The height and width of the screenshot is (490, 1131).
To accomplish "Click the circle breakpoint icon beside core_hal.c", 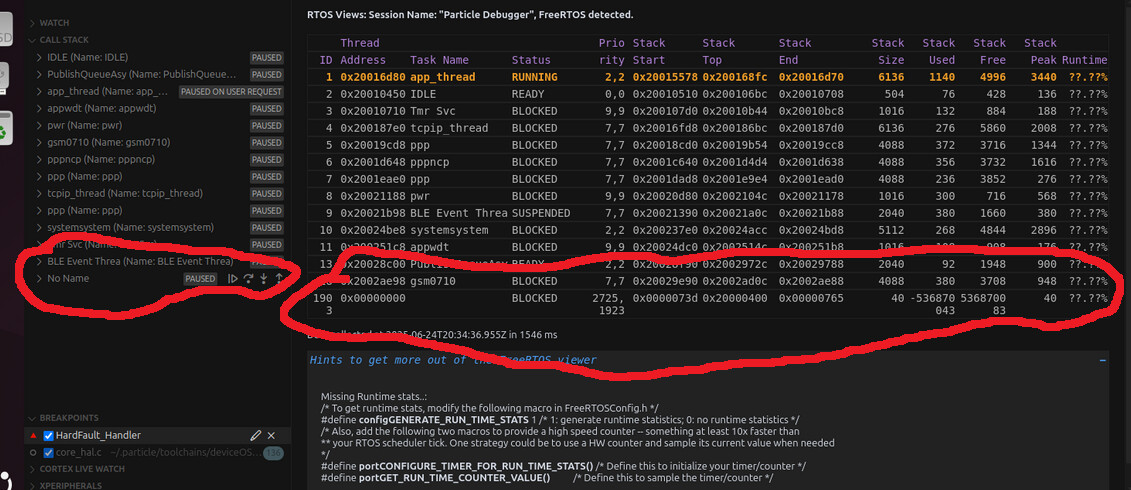I will coord(33,452).
